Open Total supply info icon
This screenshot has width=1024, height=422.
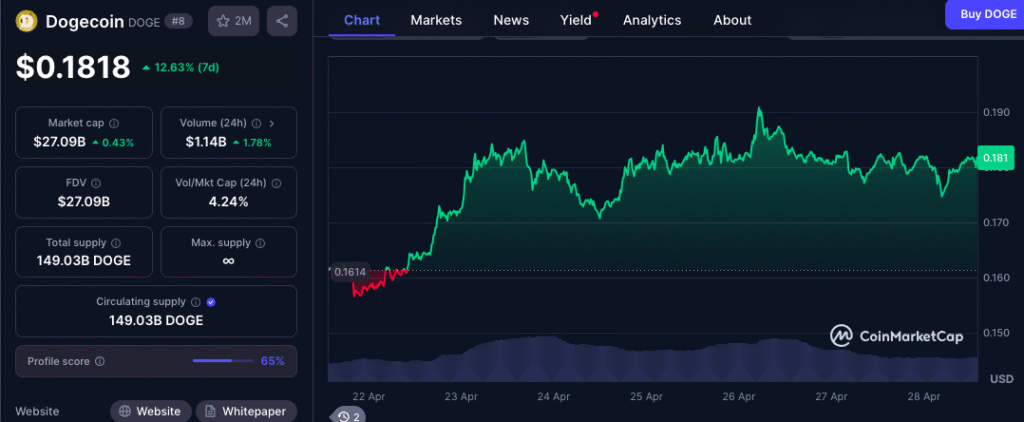click(116, 243)
